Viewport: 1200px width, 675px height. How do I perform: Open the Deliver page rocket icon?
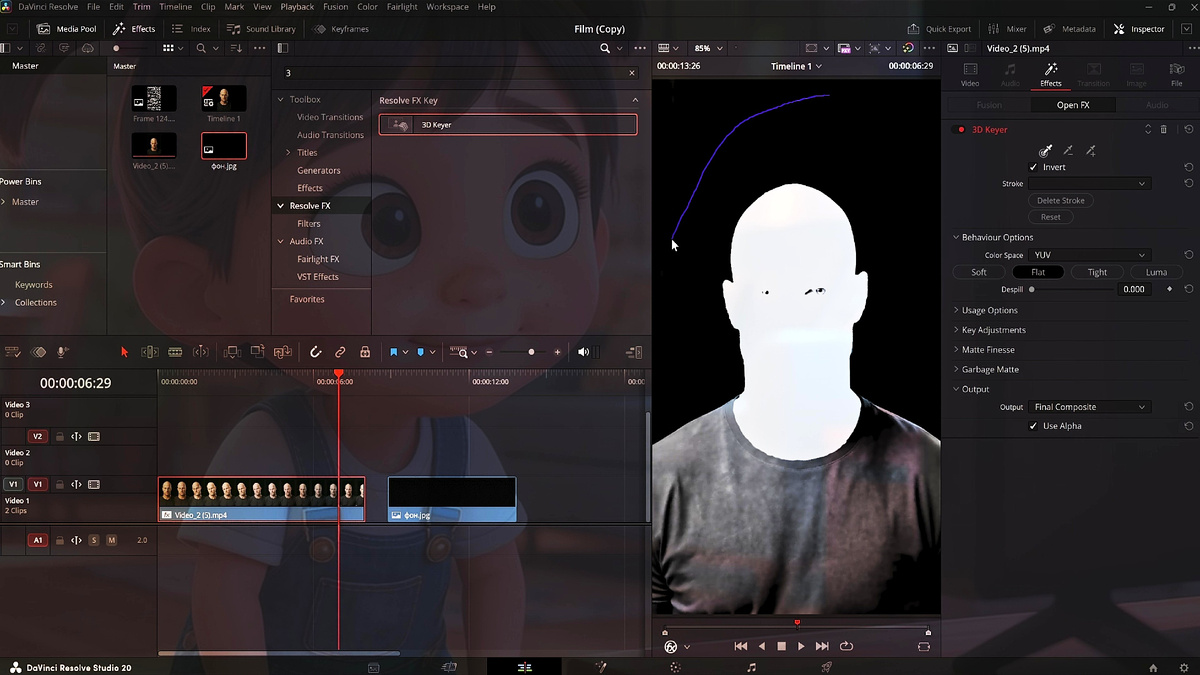826,667
